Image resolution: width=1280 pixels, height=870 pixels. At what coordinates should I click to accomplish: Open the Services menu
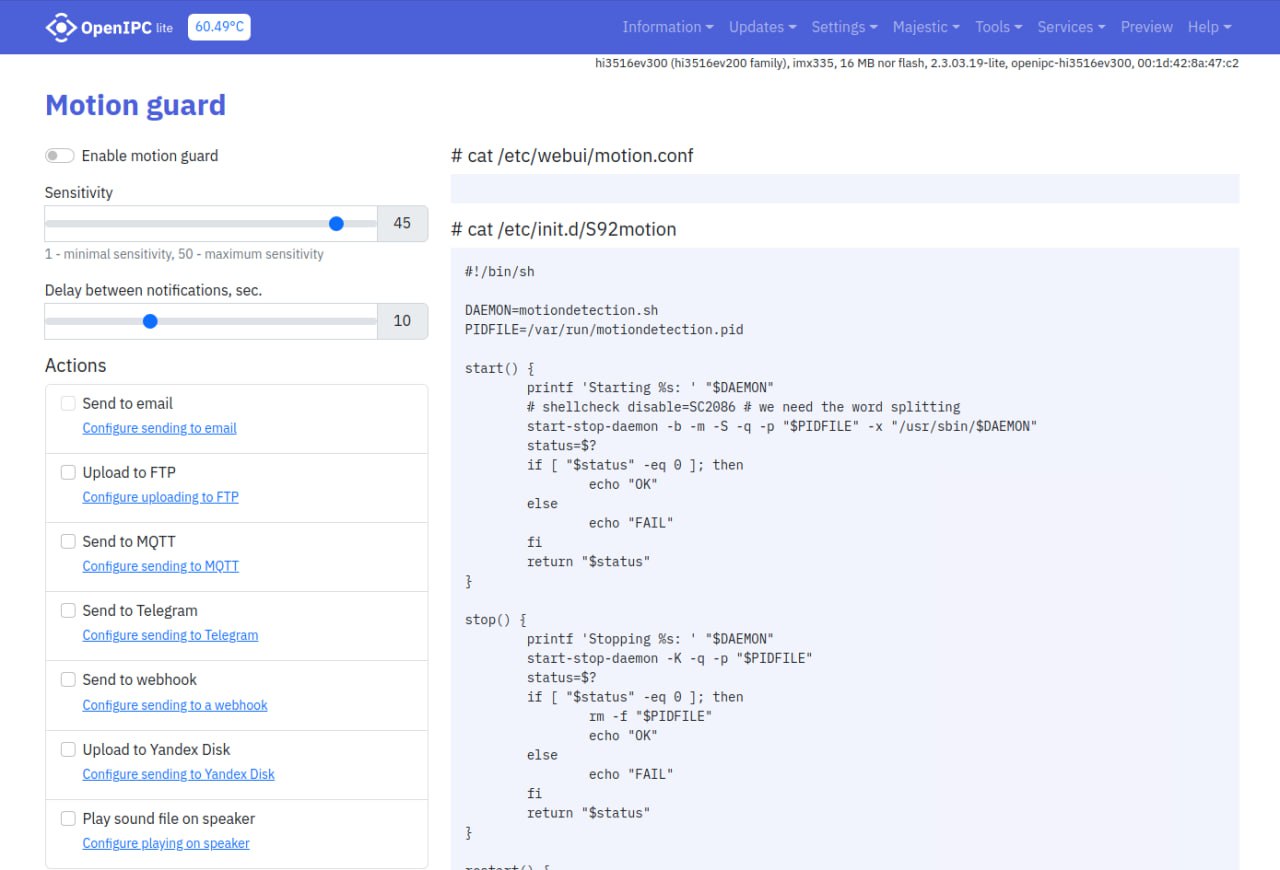point(1070,27)
